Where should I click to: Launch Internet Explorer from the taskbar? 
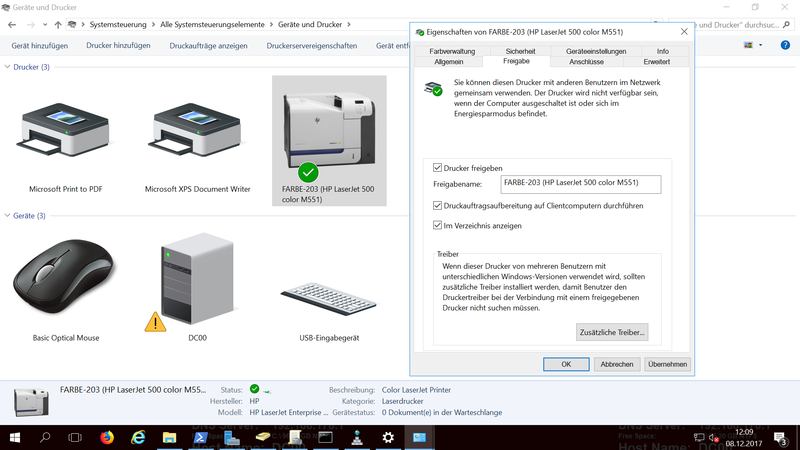(138, 437)
